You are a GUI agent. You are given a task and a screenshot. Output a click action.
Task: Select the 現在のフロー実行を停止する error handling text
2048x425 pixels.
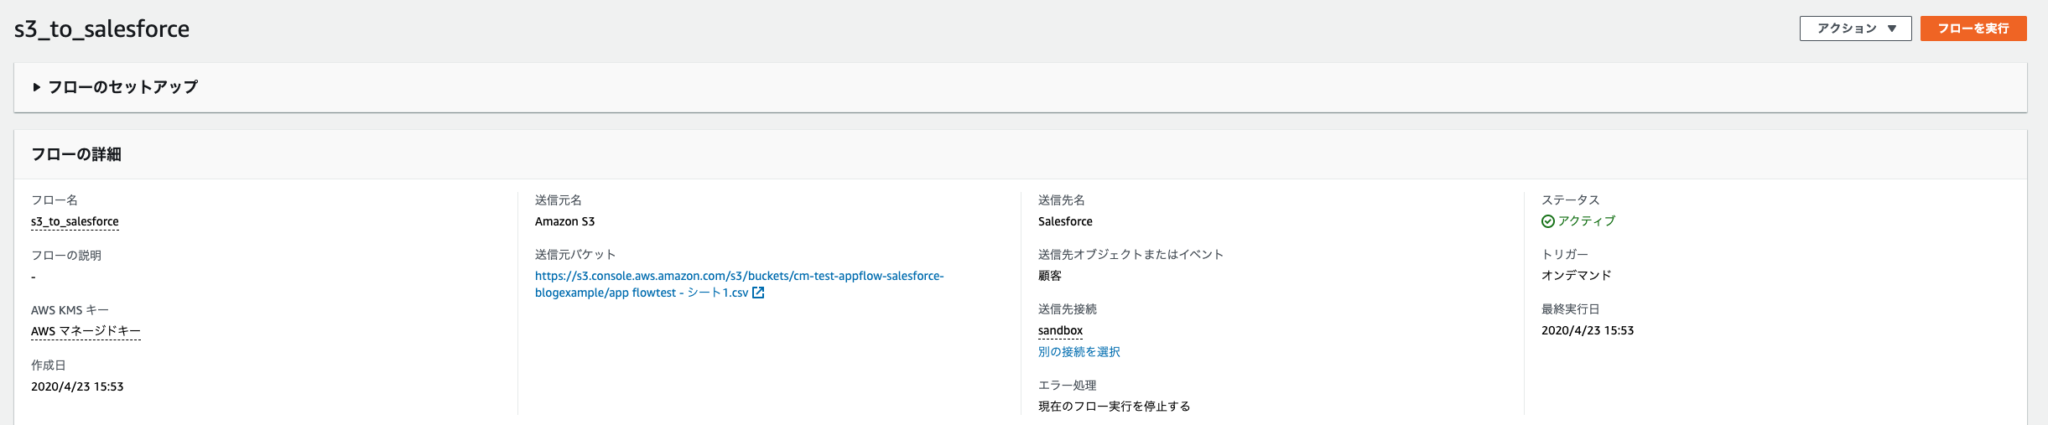pyautogui.click(x=1114, y=407)
